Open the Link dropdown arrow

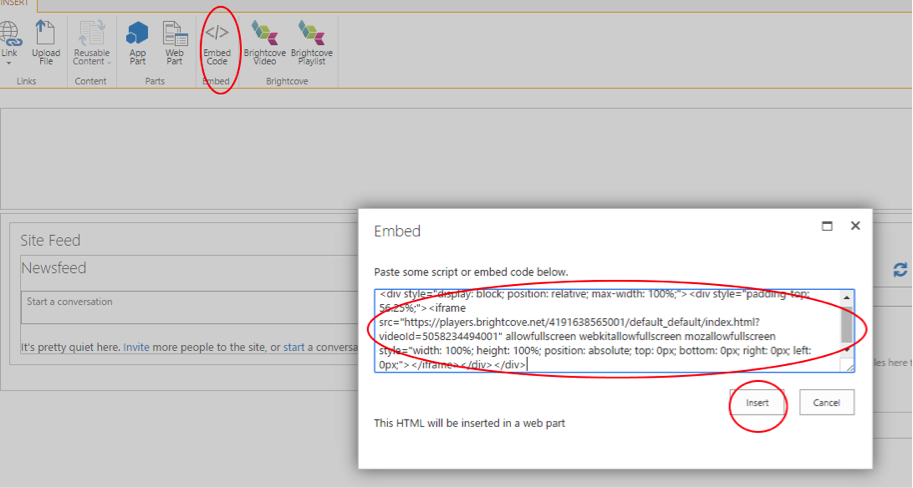click(x=9, y=62)
